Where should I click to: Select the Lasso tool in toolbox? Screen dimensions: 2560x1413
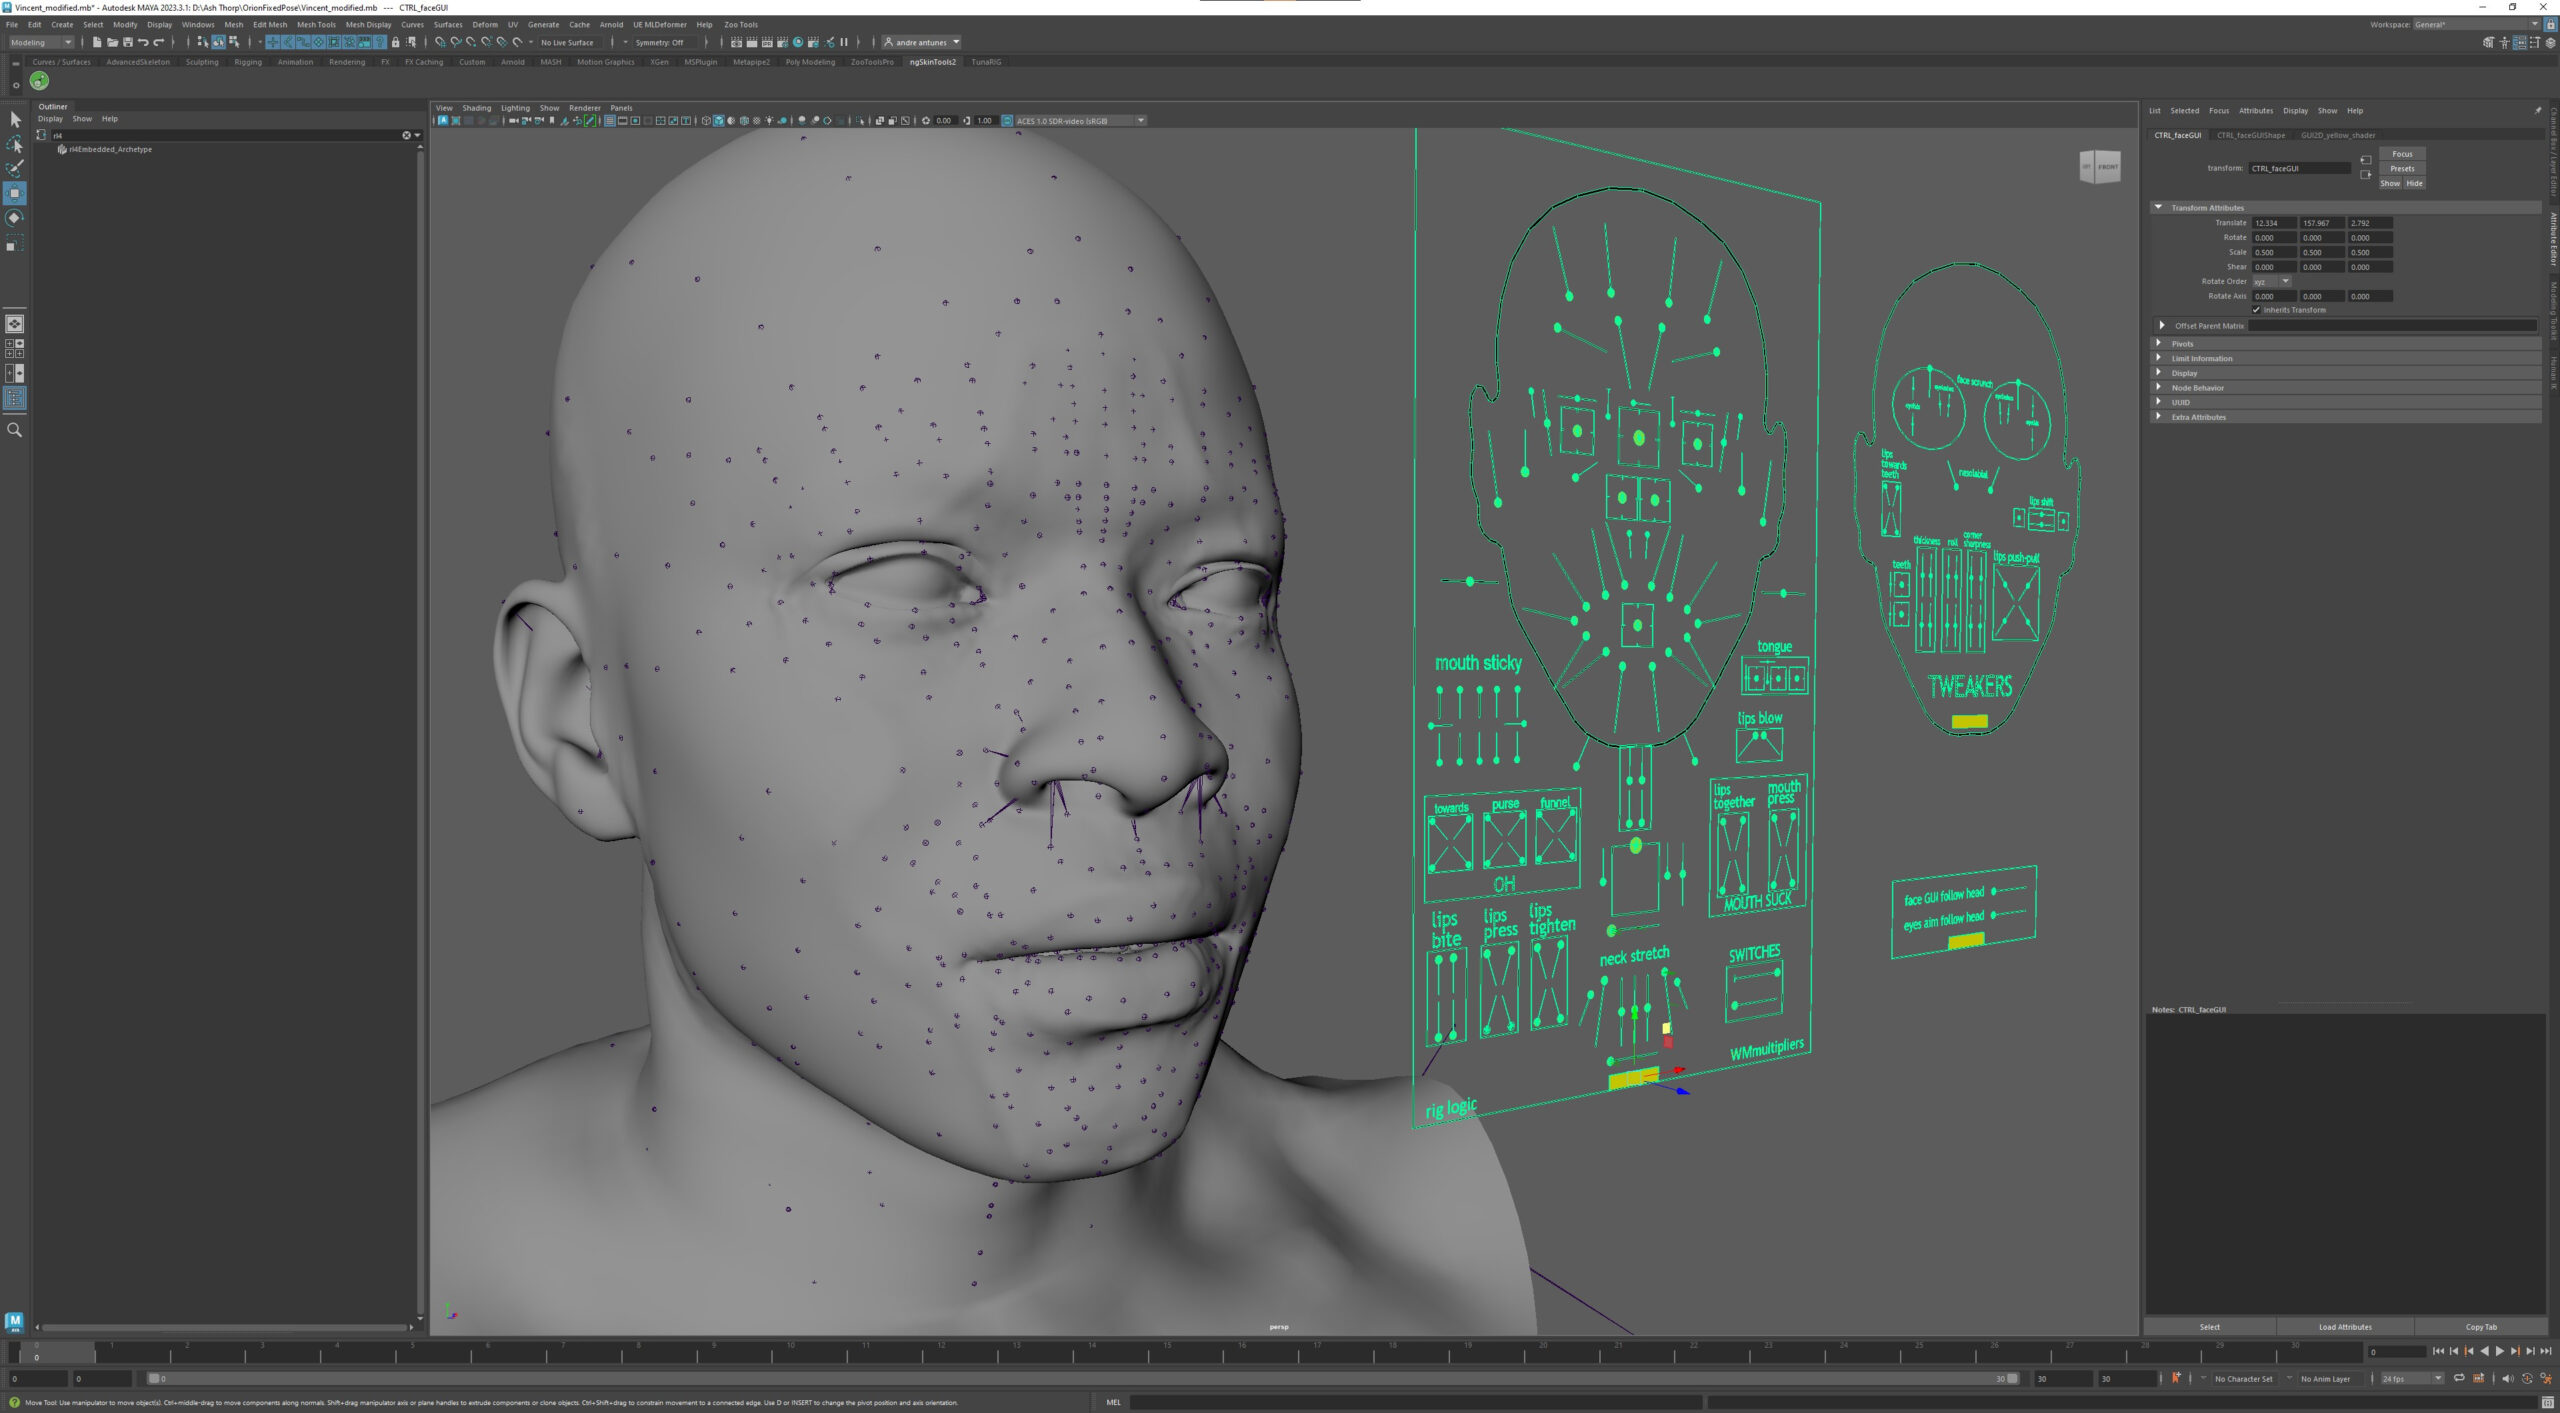(x=15, y=144)
